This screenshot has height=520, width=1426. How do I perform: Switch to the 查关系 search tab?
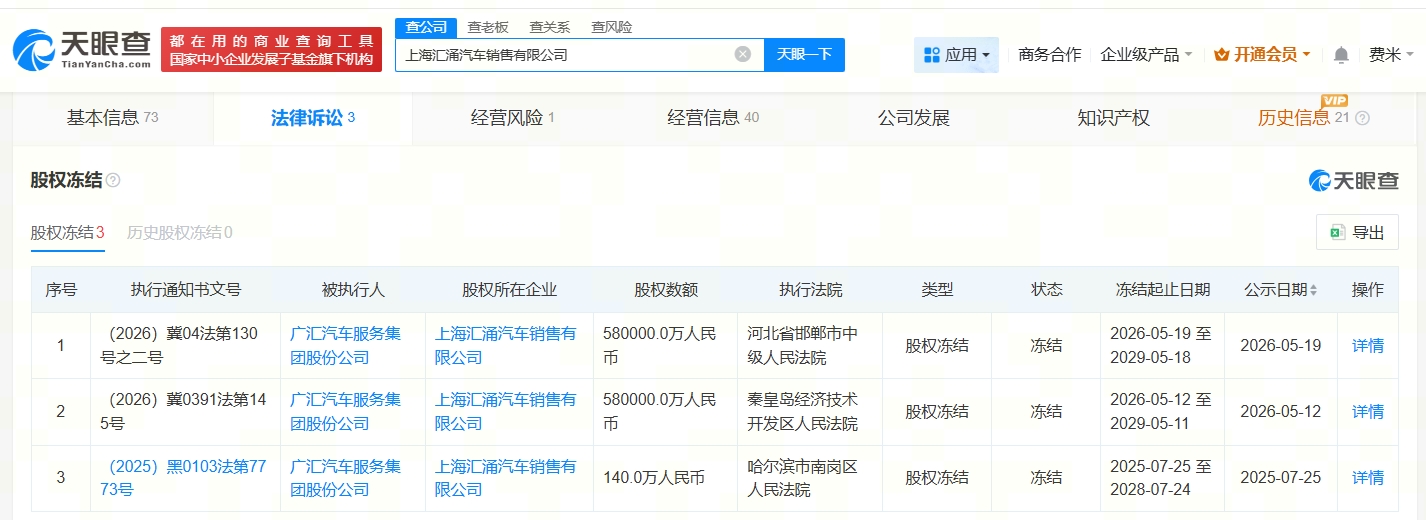(550, 27)
